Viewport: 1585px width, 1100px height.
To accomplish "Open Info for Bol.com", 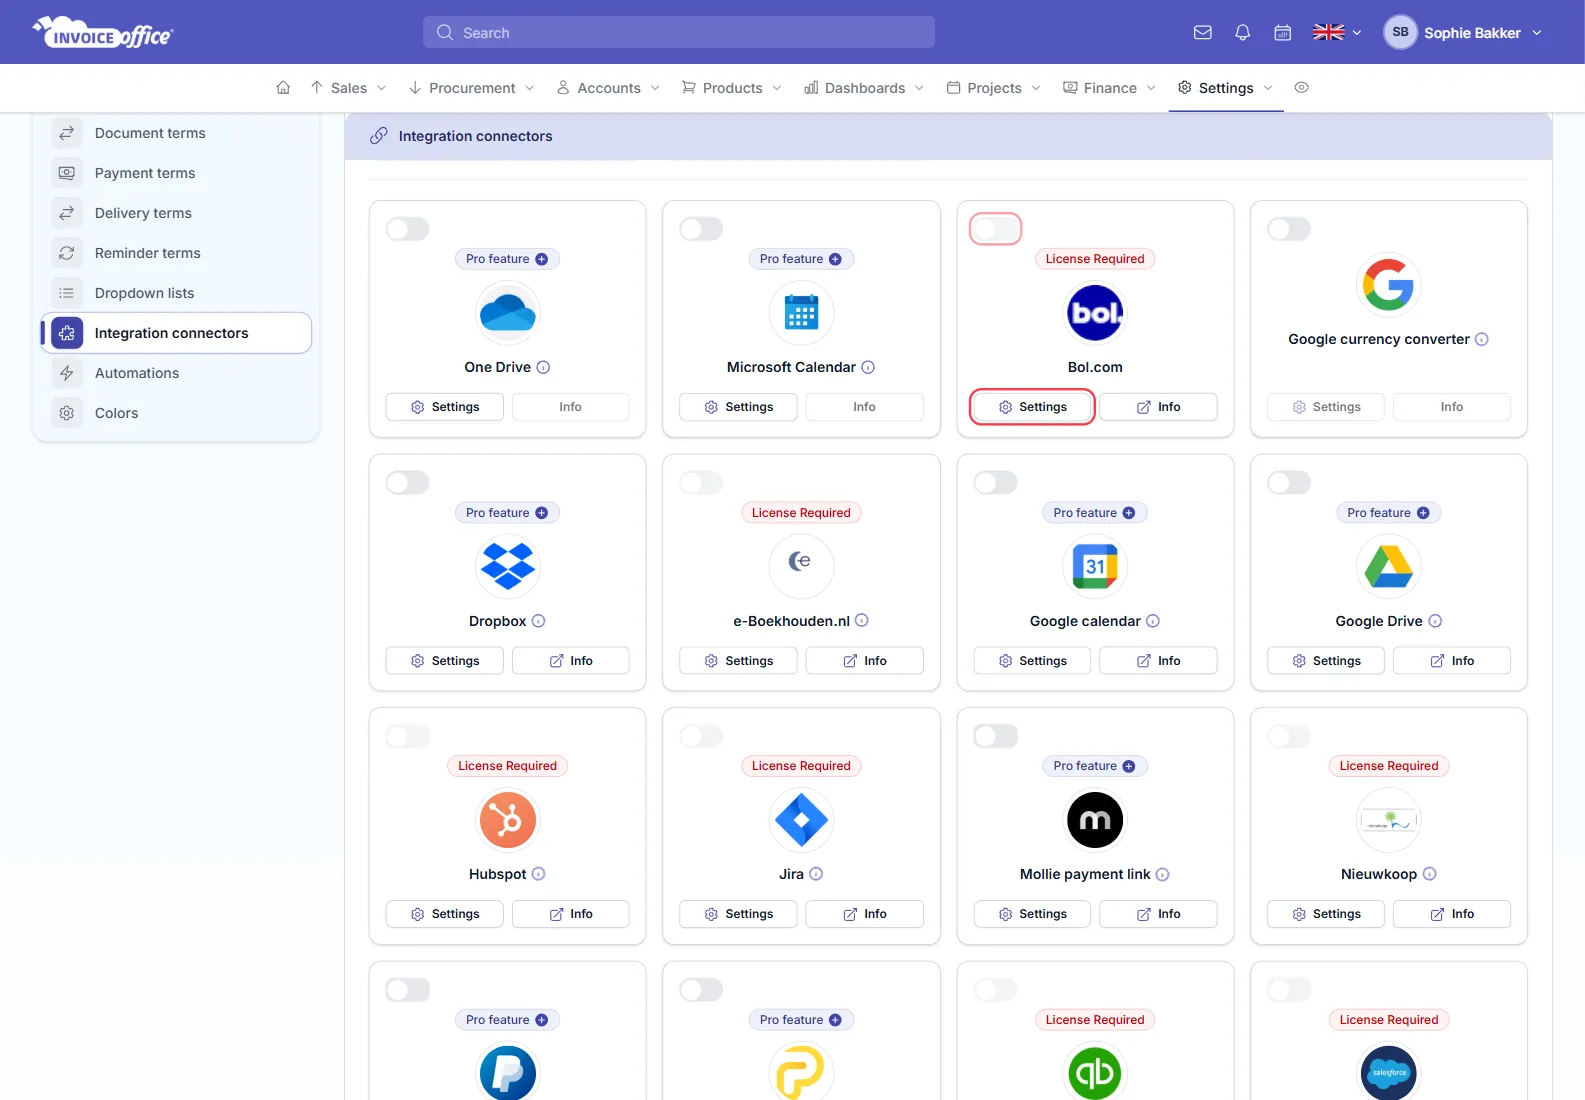I will click(x=1158, y=407).
